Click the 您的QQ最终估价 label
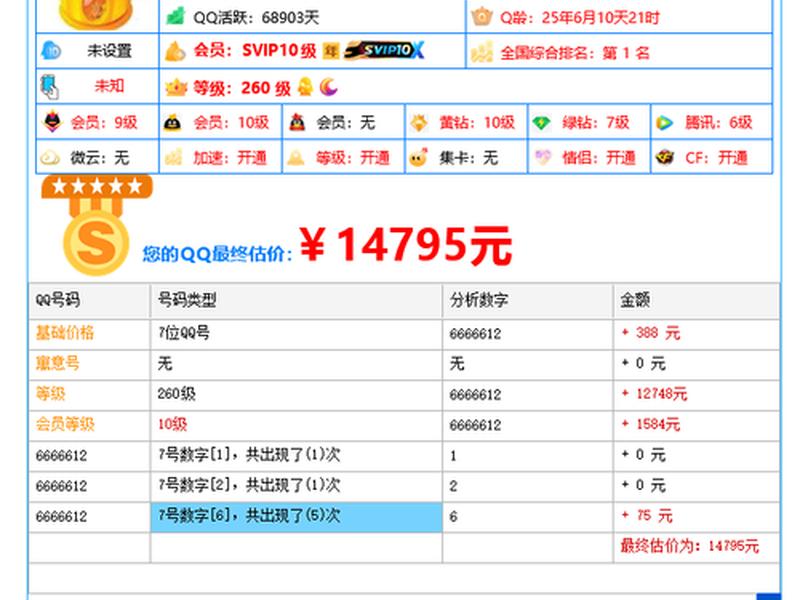Screen dimensions: 800x600 coord(217,253)
